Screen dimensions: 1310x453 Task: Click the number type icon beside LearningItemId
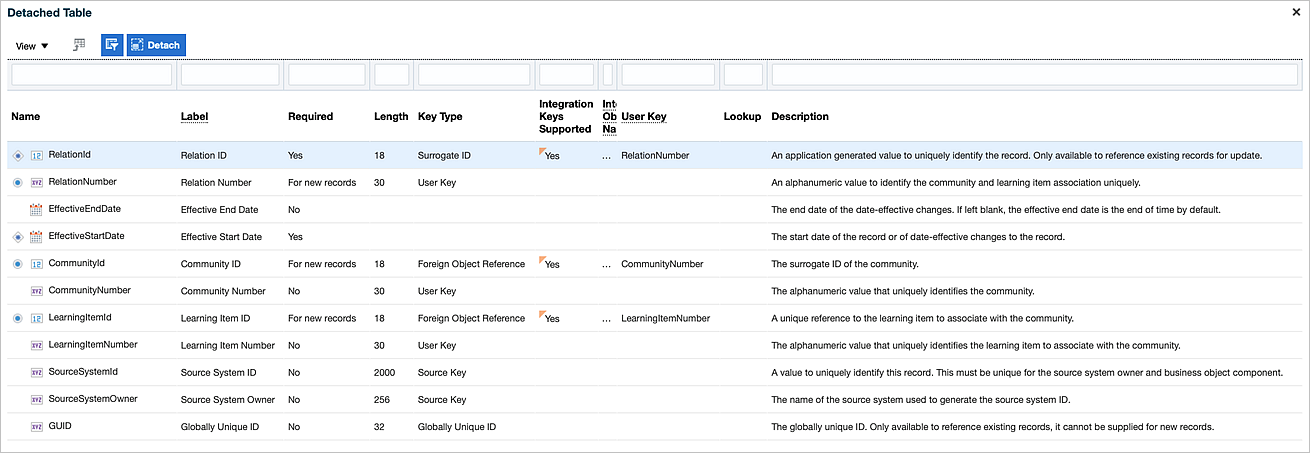click(37, 318)
